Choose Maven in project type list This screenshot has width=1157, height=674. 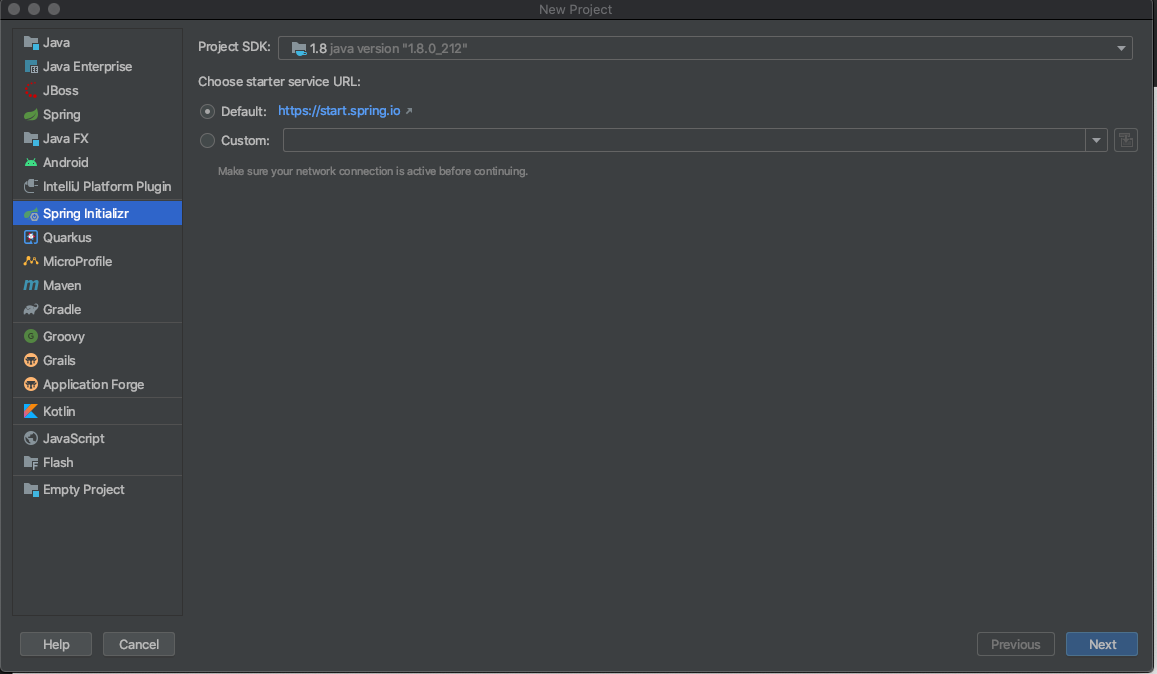click(x=97, y=286)
